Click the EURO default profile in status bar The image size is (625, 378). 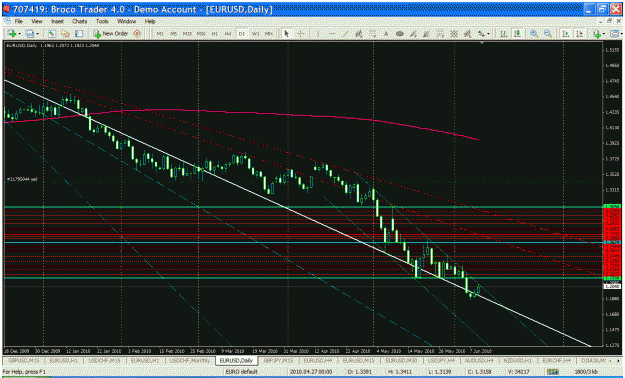(x=241, y=372)
